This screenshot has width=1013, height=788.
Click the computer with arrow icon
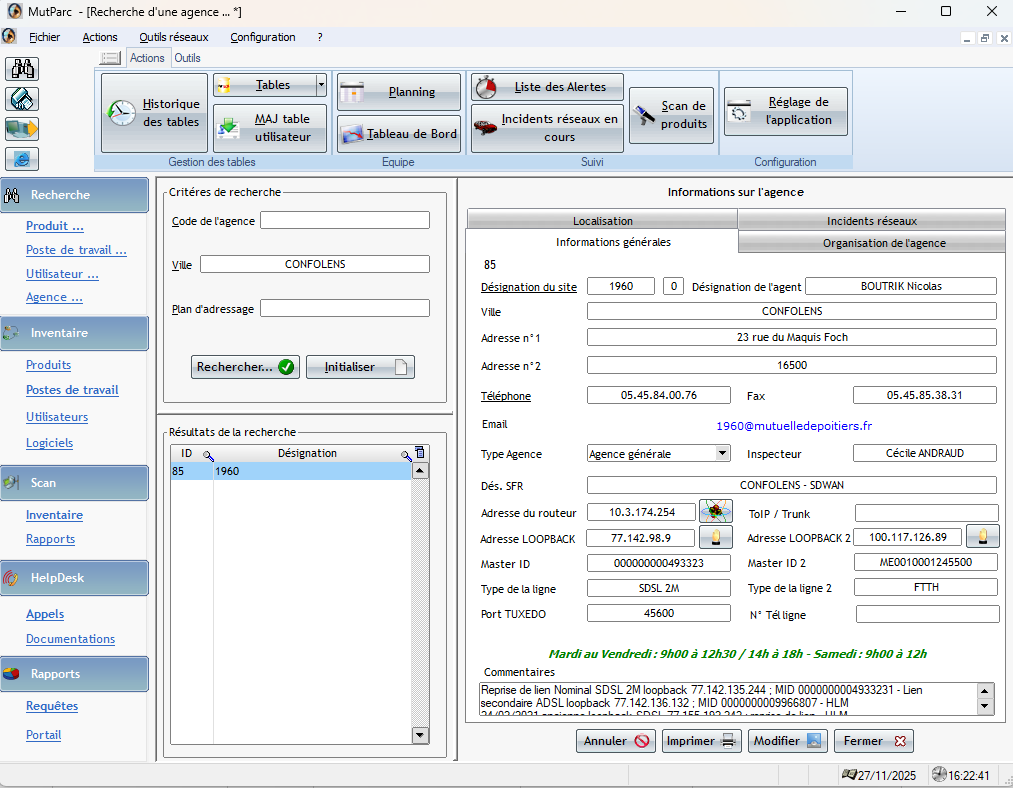pos(22,129)
